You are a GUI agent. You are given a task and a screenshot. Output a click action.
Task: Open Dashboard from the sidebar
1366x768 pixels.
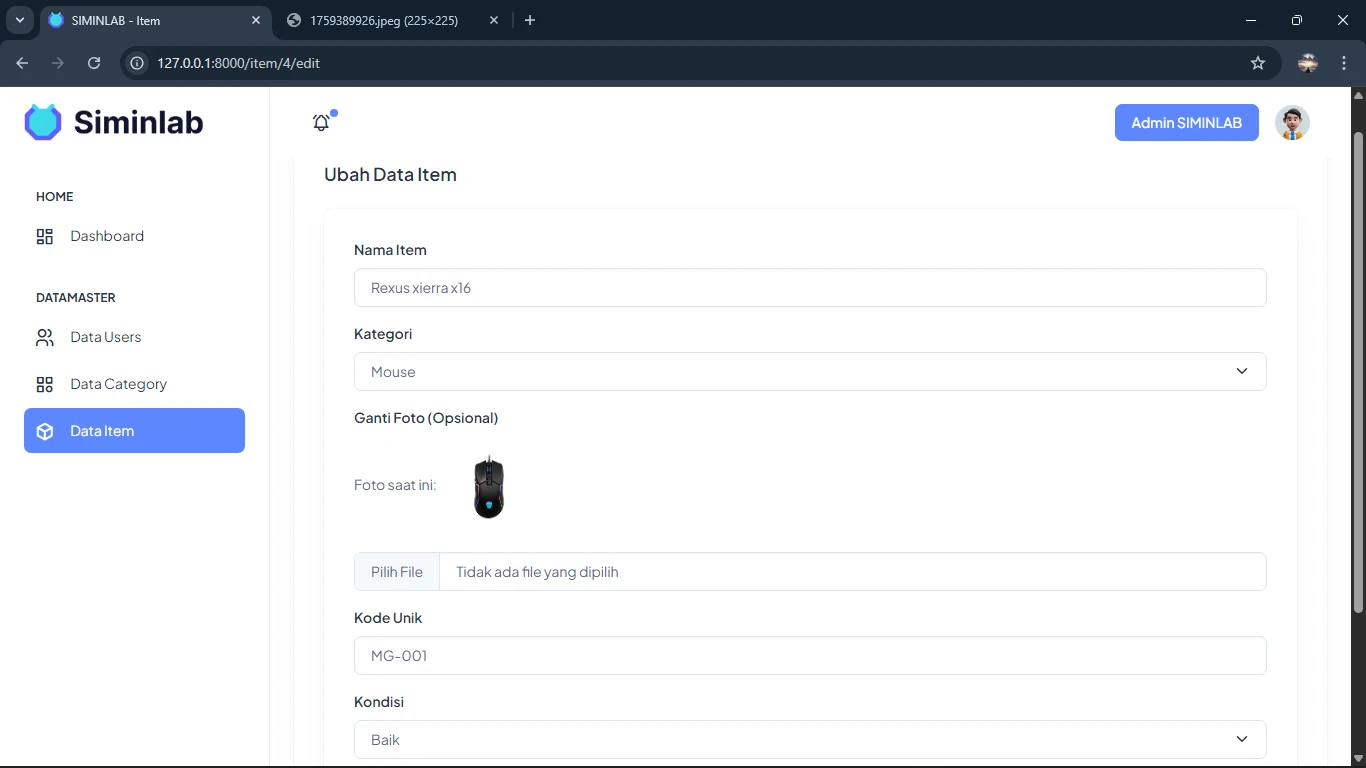click(x=107, y=237)
